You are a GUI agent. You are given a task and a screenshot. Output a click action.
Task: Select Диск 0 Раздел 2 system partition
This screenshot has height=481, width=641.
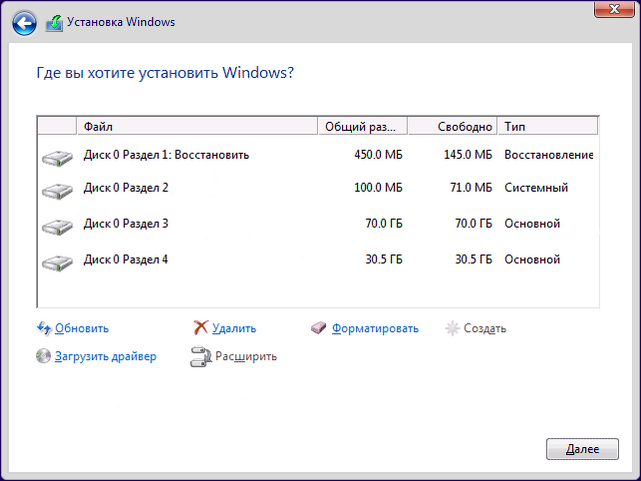[126, 188]
